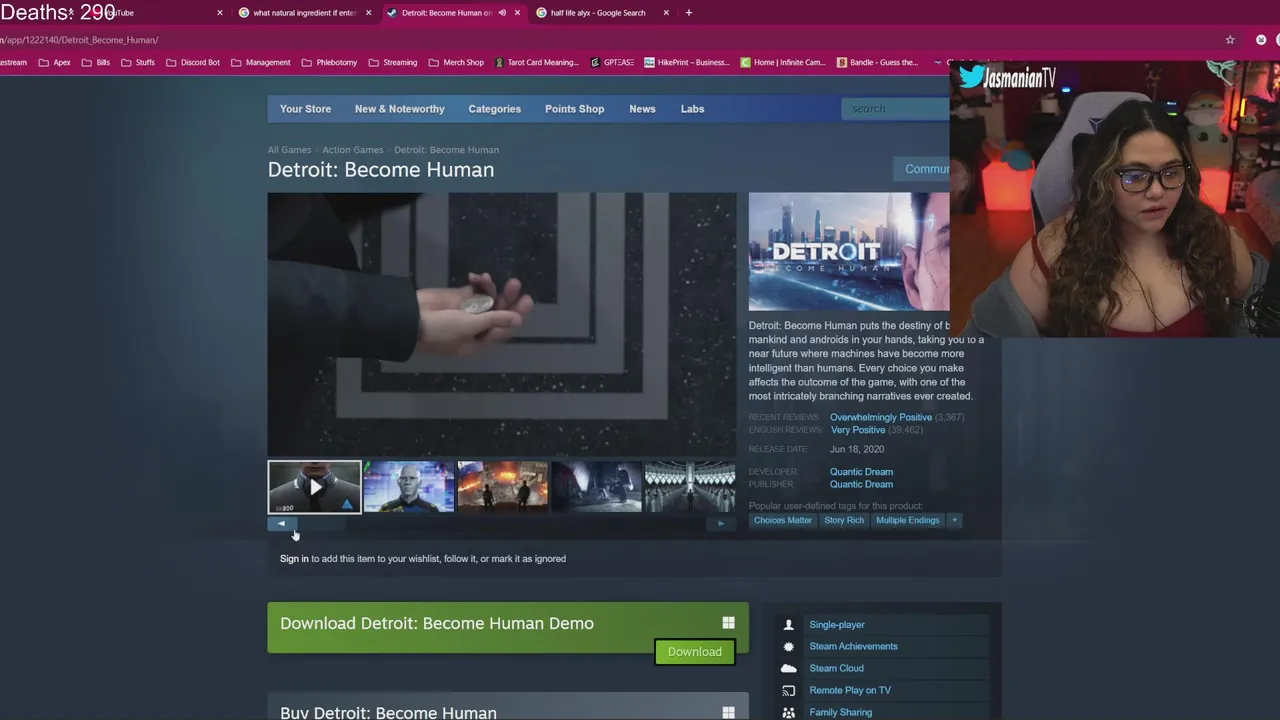1280x720 pixels.
Task: Click the Single-player person icon
Action: coord(788,625)
